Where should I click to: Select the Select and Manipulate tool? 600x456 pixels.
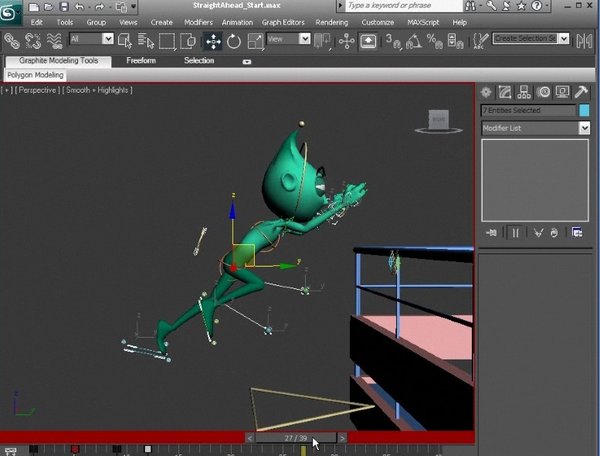click(346, 41)
